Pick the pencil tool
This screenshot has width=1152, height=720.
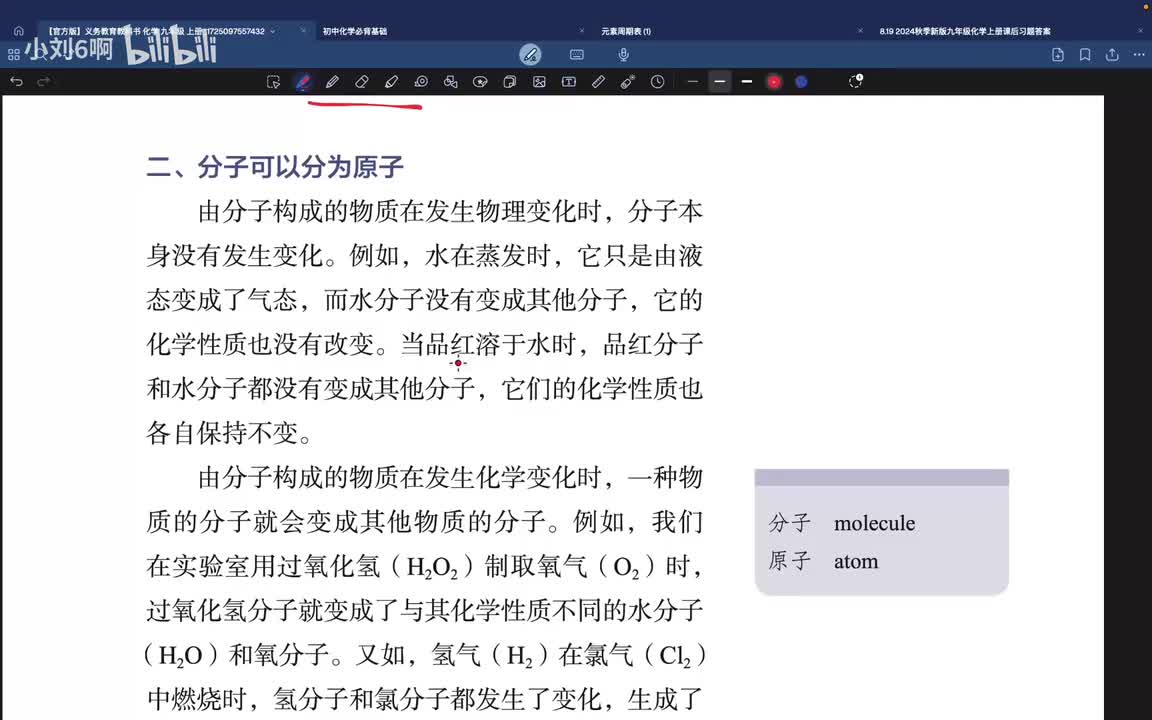[332, 82]
